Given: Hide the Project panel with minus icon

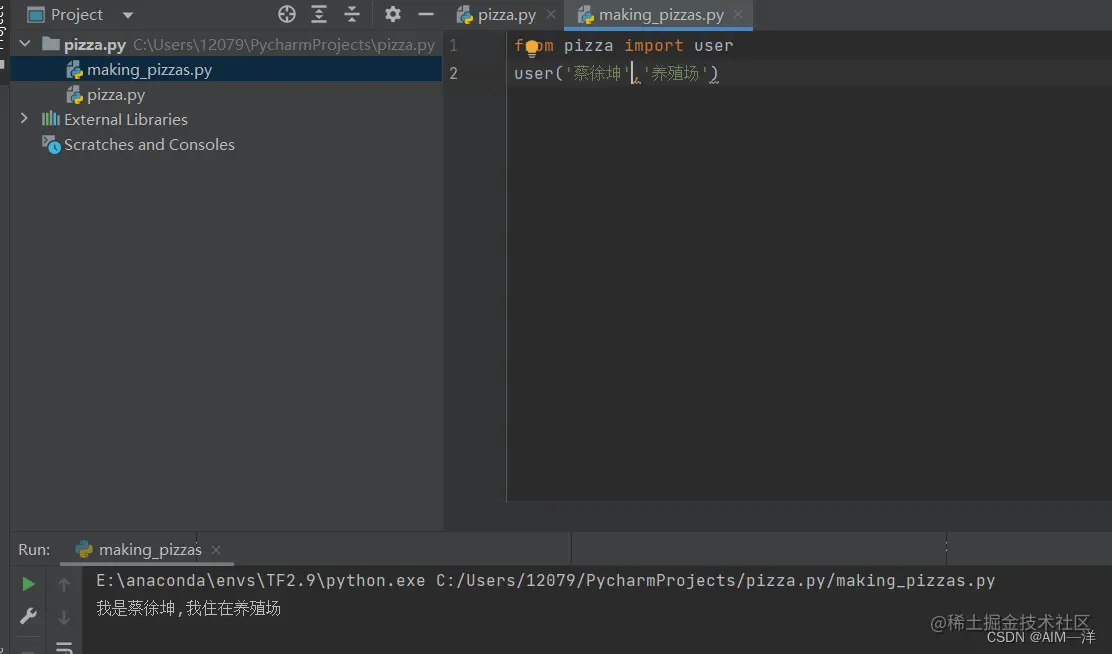Looking at the screenshot, I should tap(426, 14).
